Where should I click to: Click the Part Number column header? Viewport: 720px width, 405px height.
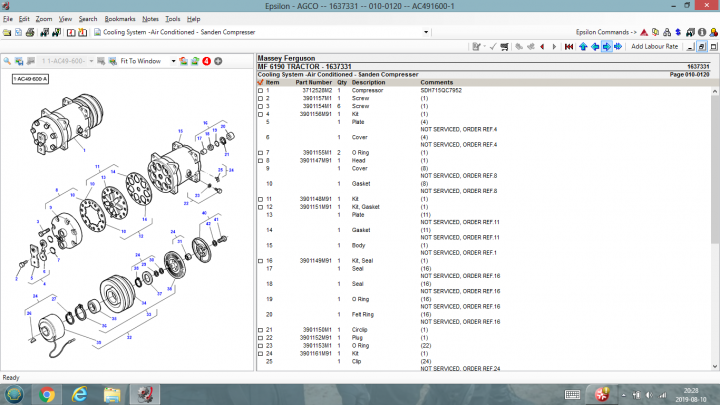(x=313, y=82)
